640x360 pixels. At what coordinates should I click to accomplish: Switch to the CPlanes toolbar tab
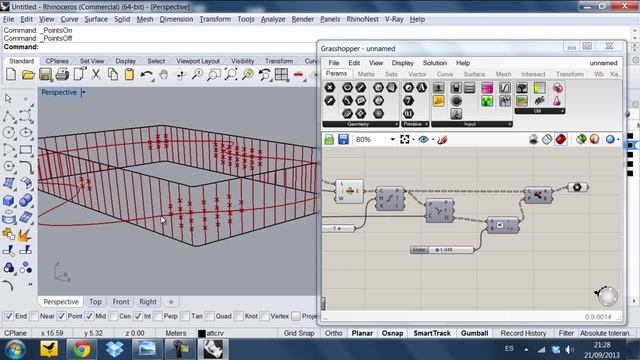coord(57,61)
